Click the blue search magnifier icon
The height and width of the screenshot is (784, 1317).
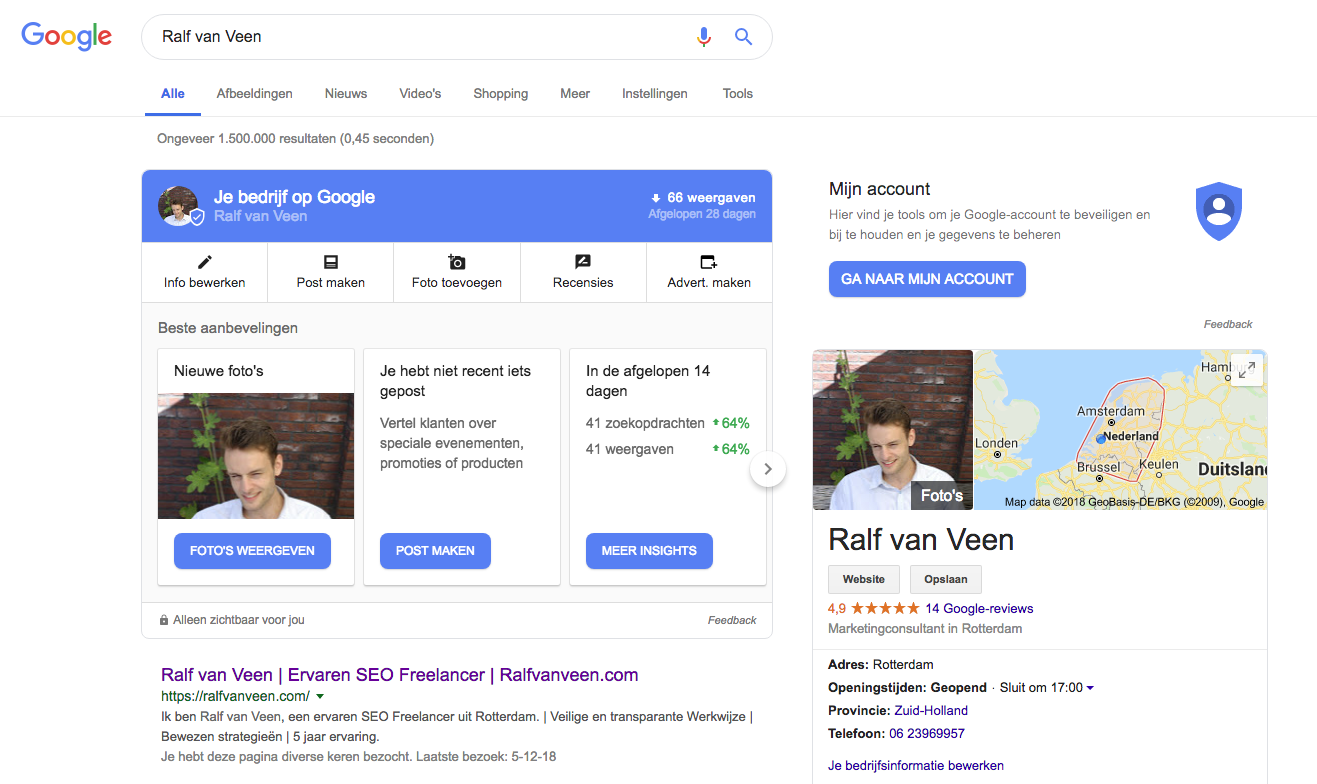[x=743, y=37]
